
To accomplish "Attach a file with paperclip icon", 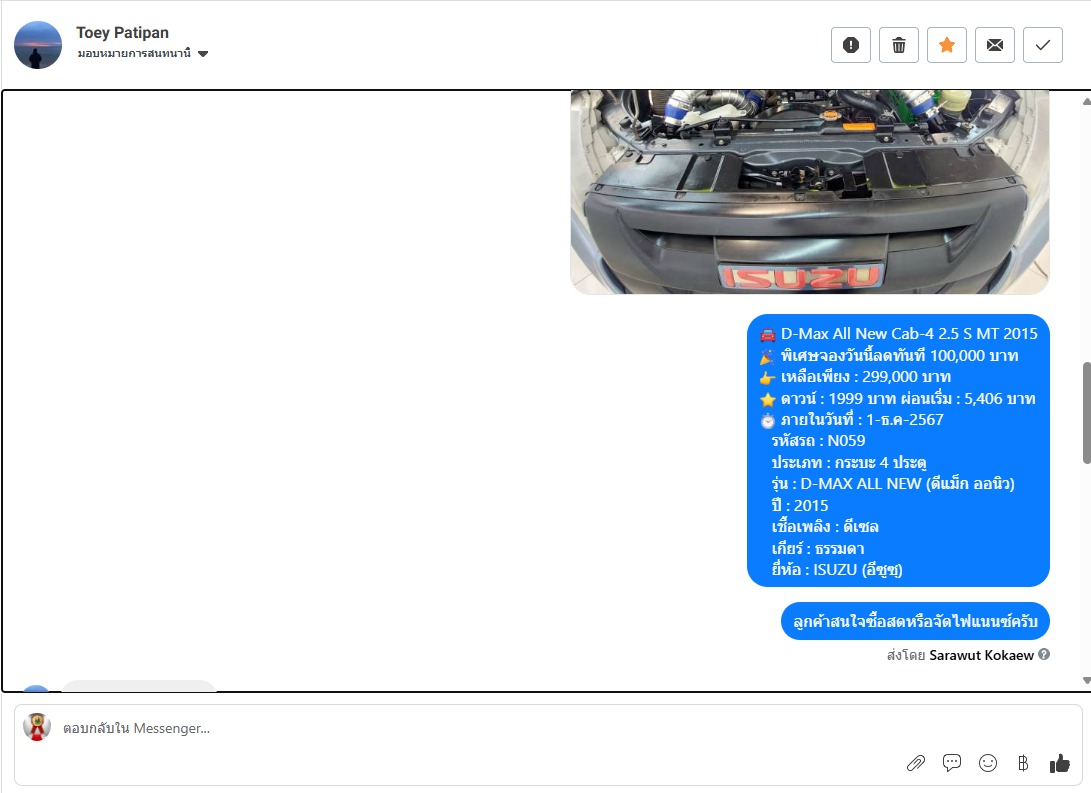I will tap(916, 763).
